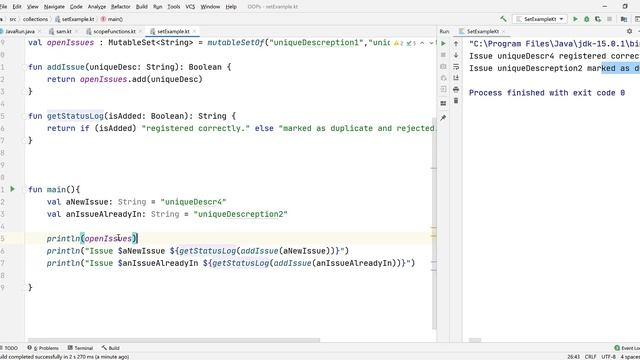Click the main() breadcrumb

point(112,19)
